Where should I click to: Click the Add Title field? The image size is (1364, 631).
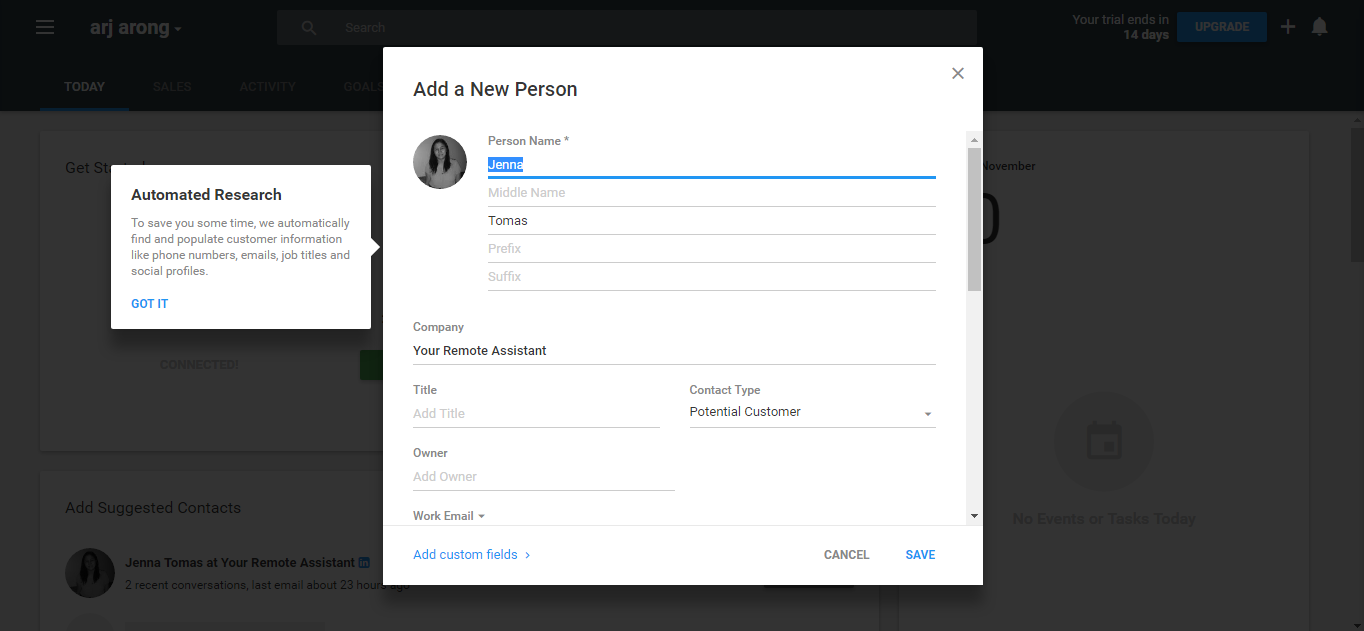click(x=536, y=414)
